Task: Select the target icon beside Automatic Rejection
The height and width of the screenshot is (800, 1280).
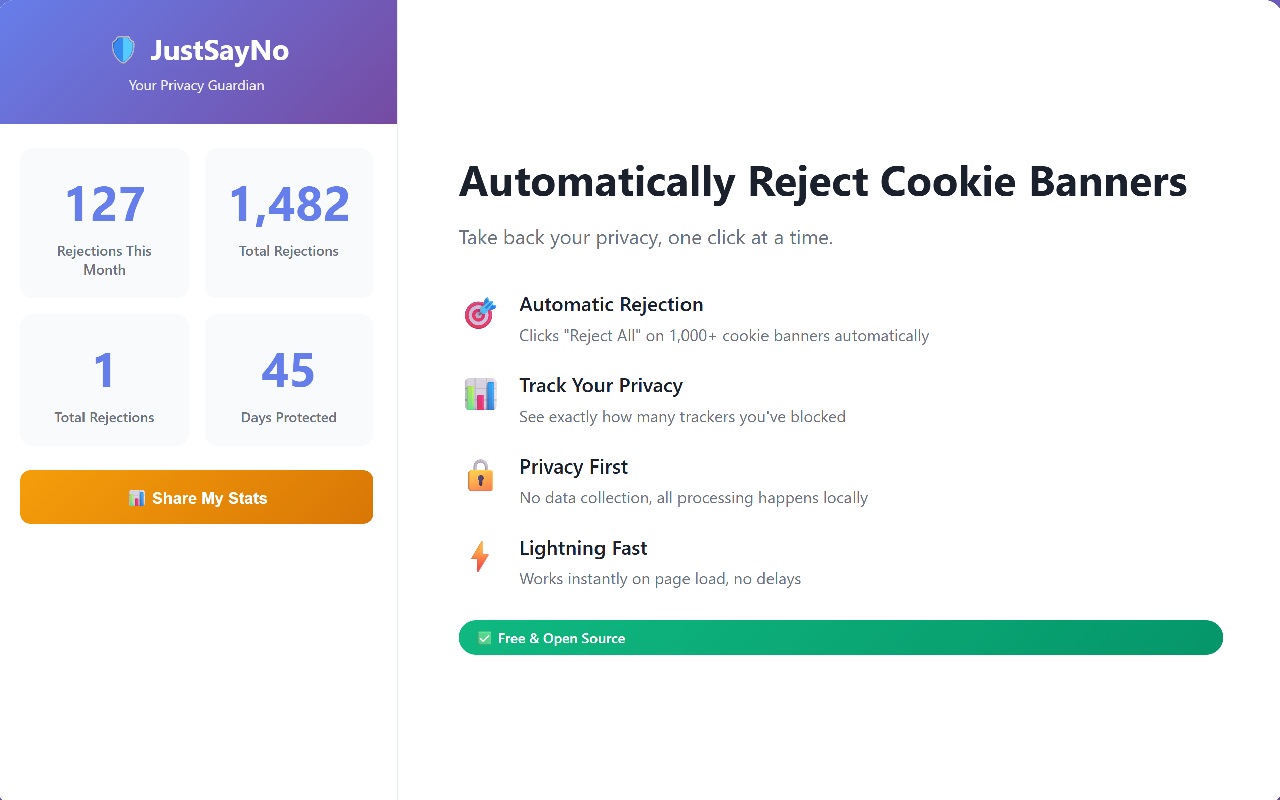Action: coord(480,313)
